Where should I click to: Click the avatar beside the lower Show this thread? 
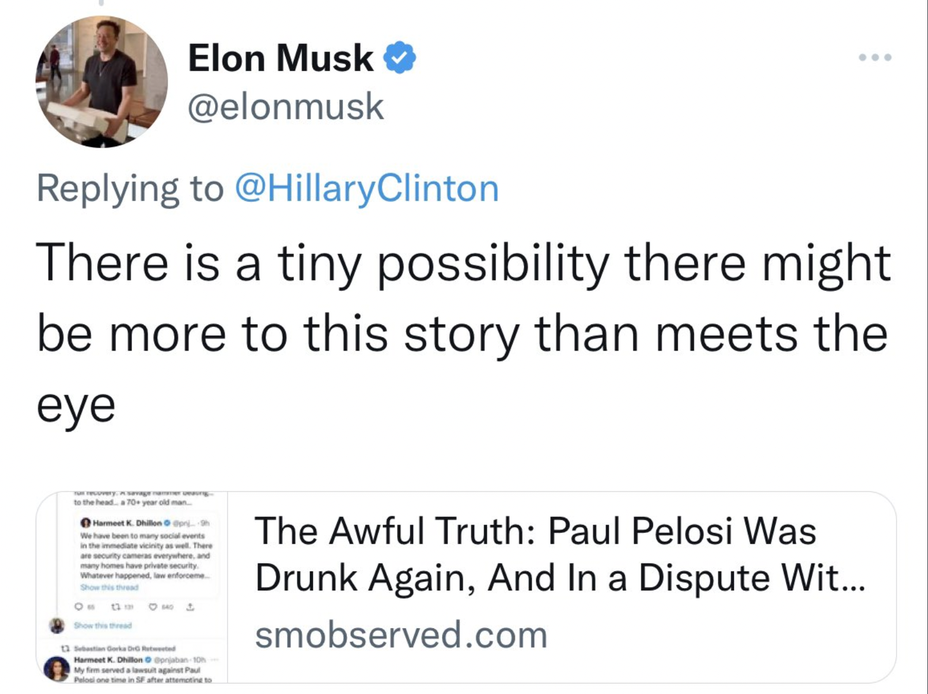[x=55, y=625]
